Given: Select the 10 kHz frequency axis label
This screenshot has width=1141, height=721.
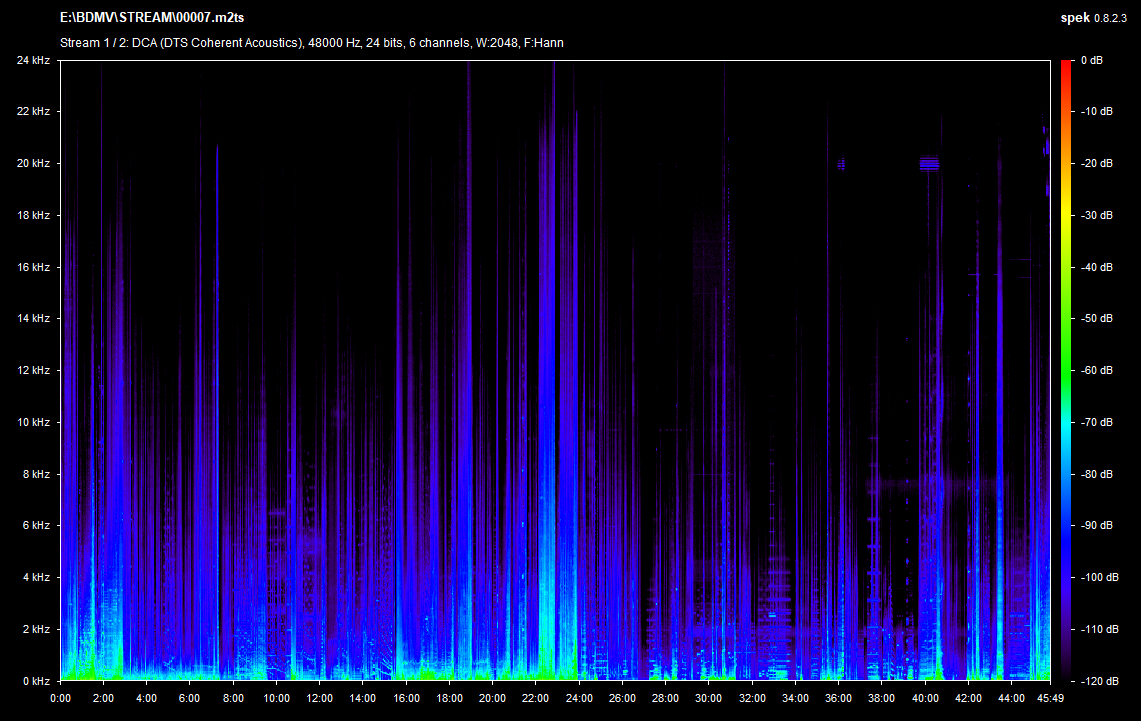Looking at the screenshot, I should pyautogui.click(x=34, y=422).
